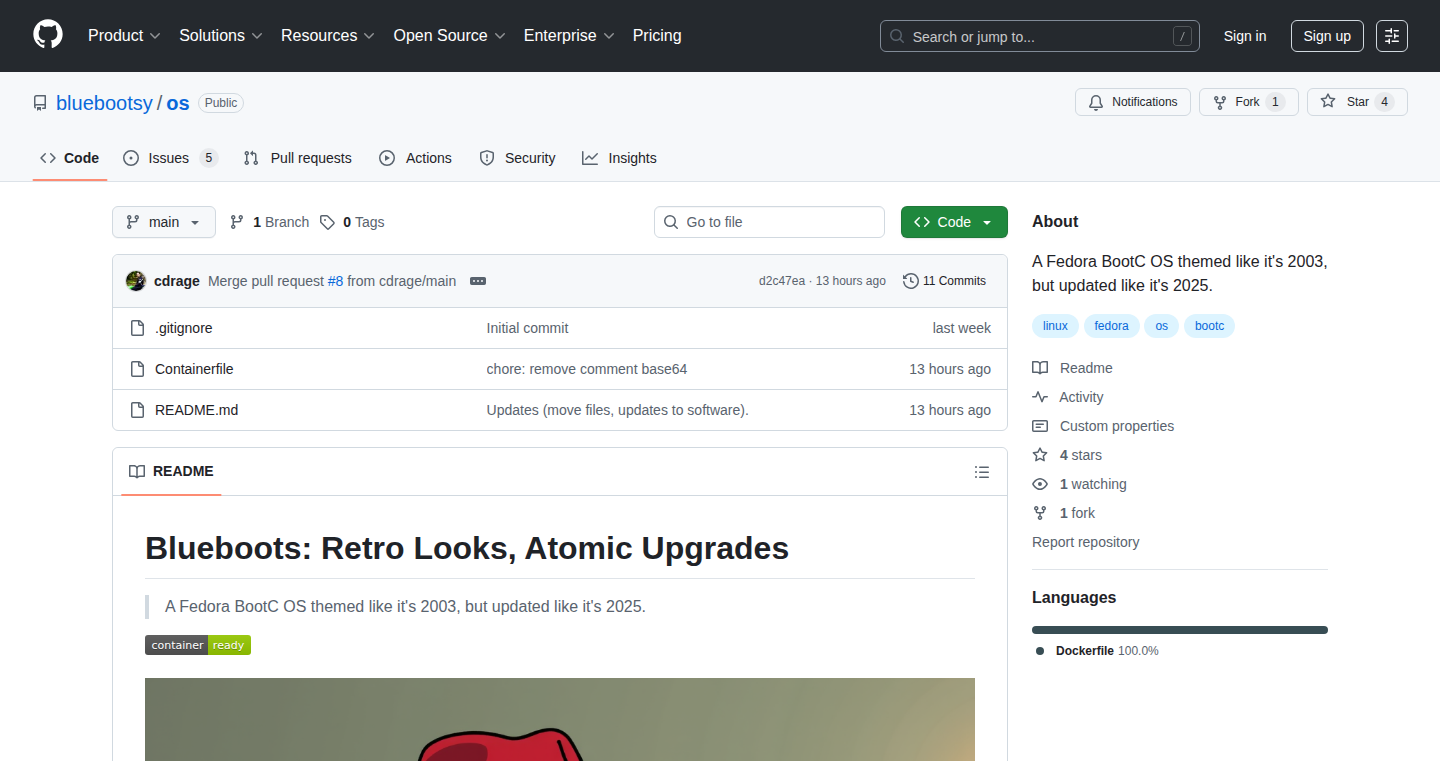Click the container ready badge
Viewport: 1440px width, 761px height.
point(198,645)
